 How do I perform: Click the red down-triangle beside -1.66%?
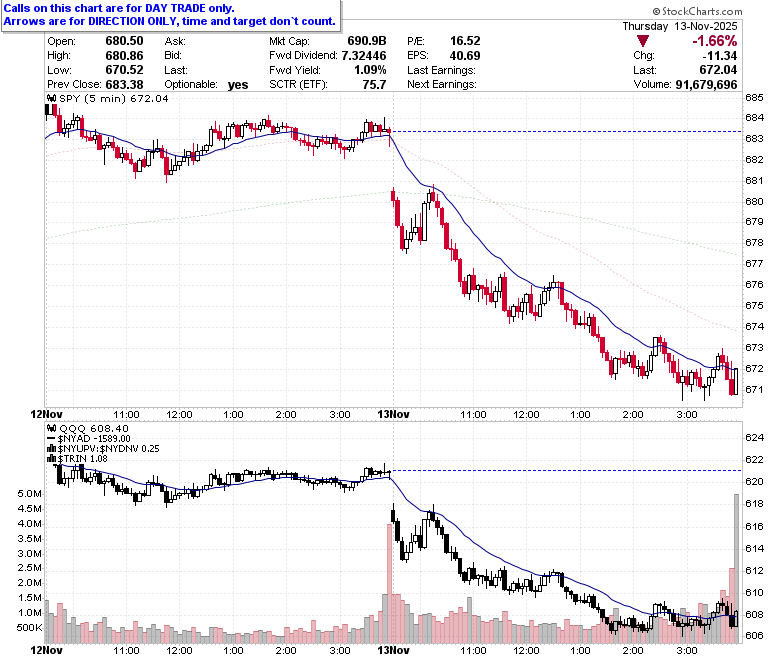click(x=642, y=41)
